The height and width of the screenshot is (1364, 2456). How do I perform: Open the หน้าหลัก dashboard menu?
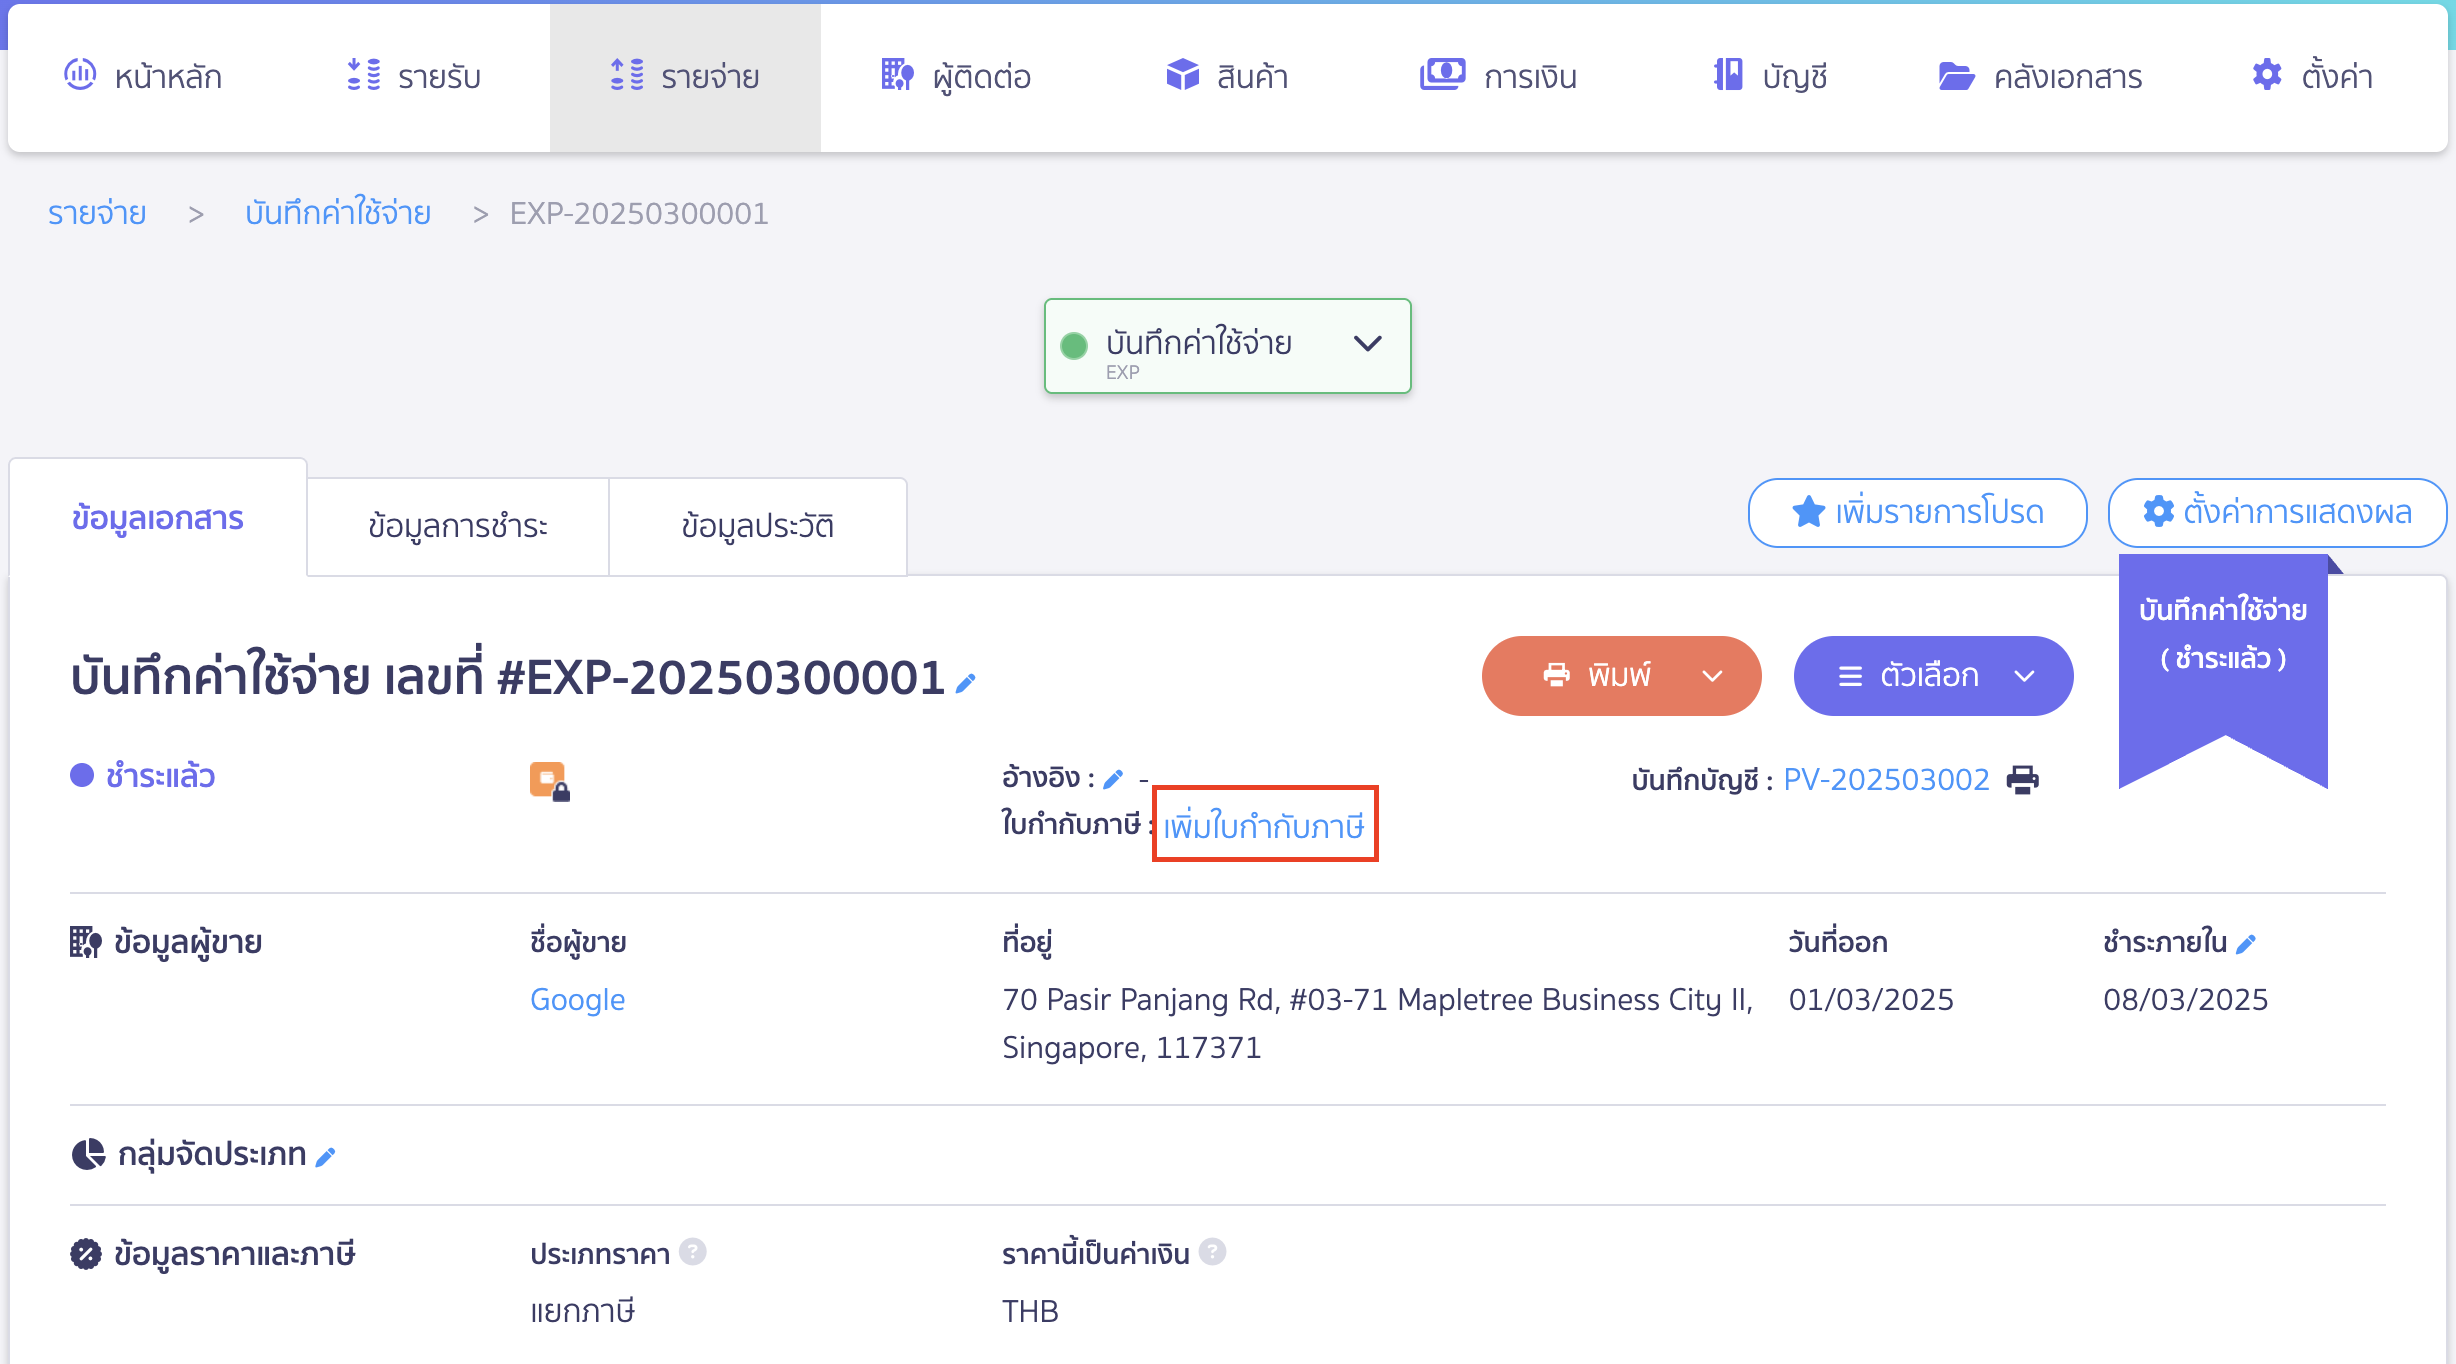pos(143,76)
